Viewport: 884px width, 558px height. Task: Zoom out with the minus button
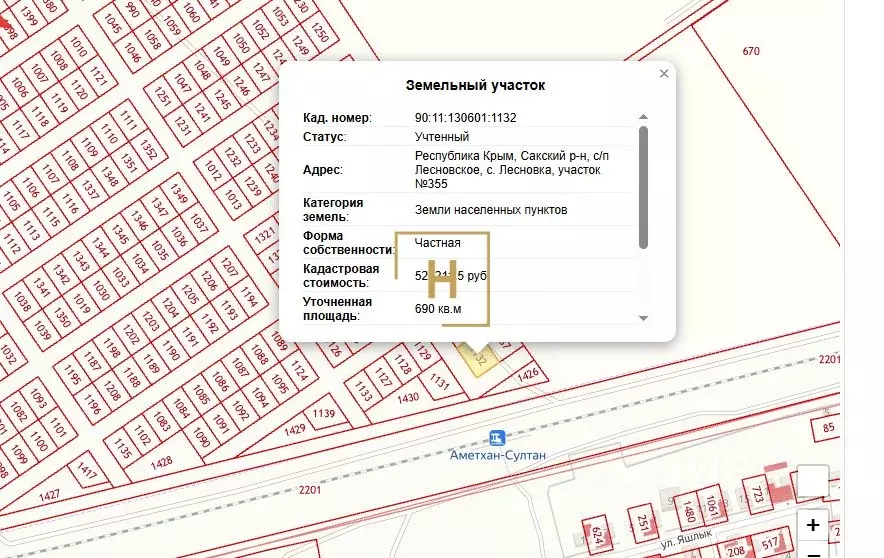813,551
